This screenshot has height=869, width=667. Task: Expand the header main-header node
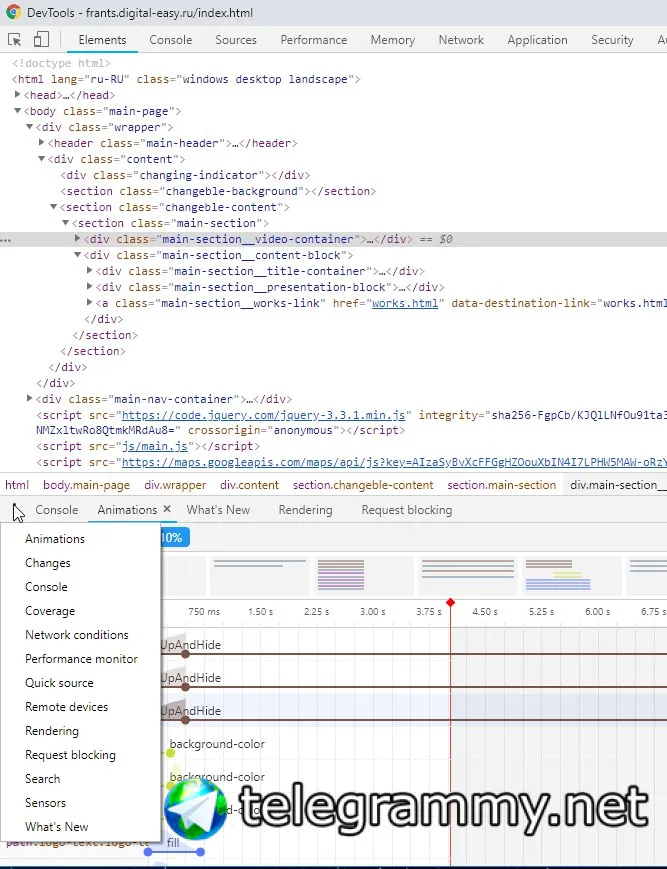pos(42,143)
